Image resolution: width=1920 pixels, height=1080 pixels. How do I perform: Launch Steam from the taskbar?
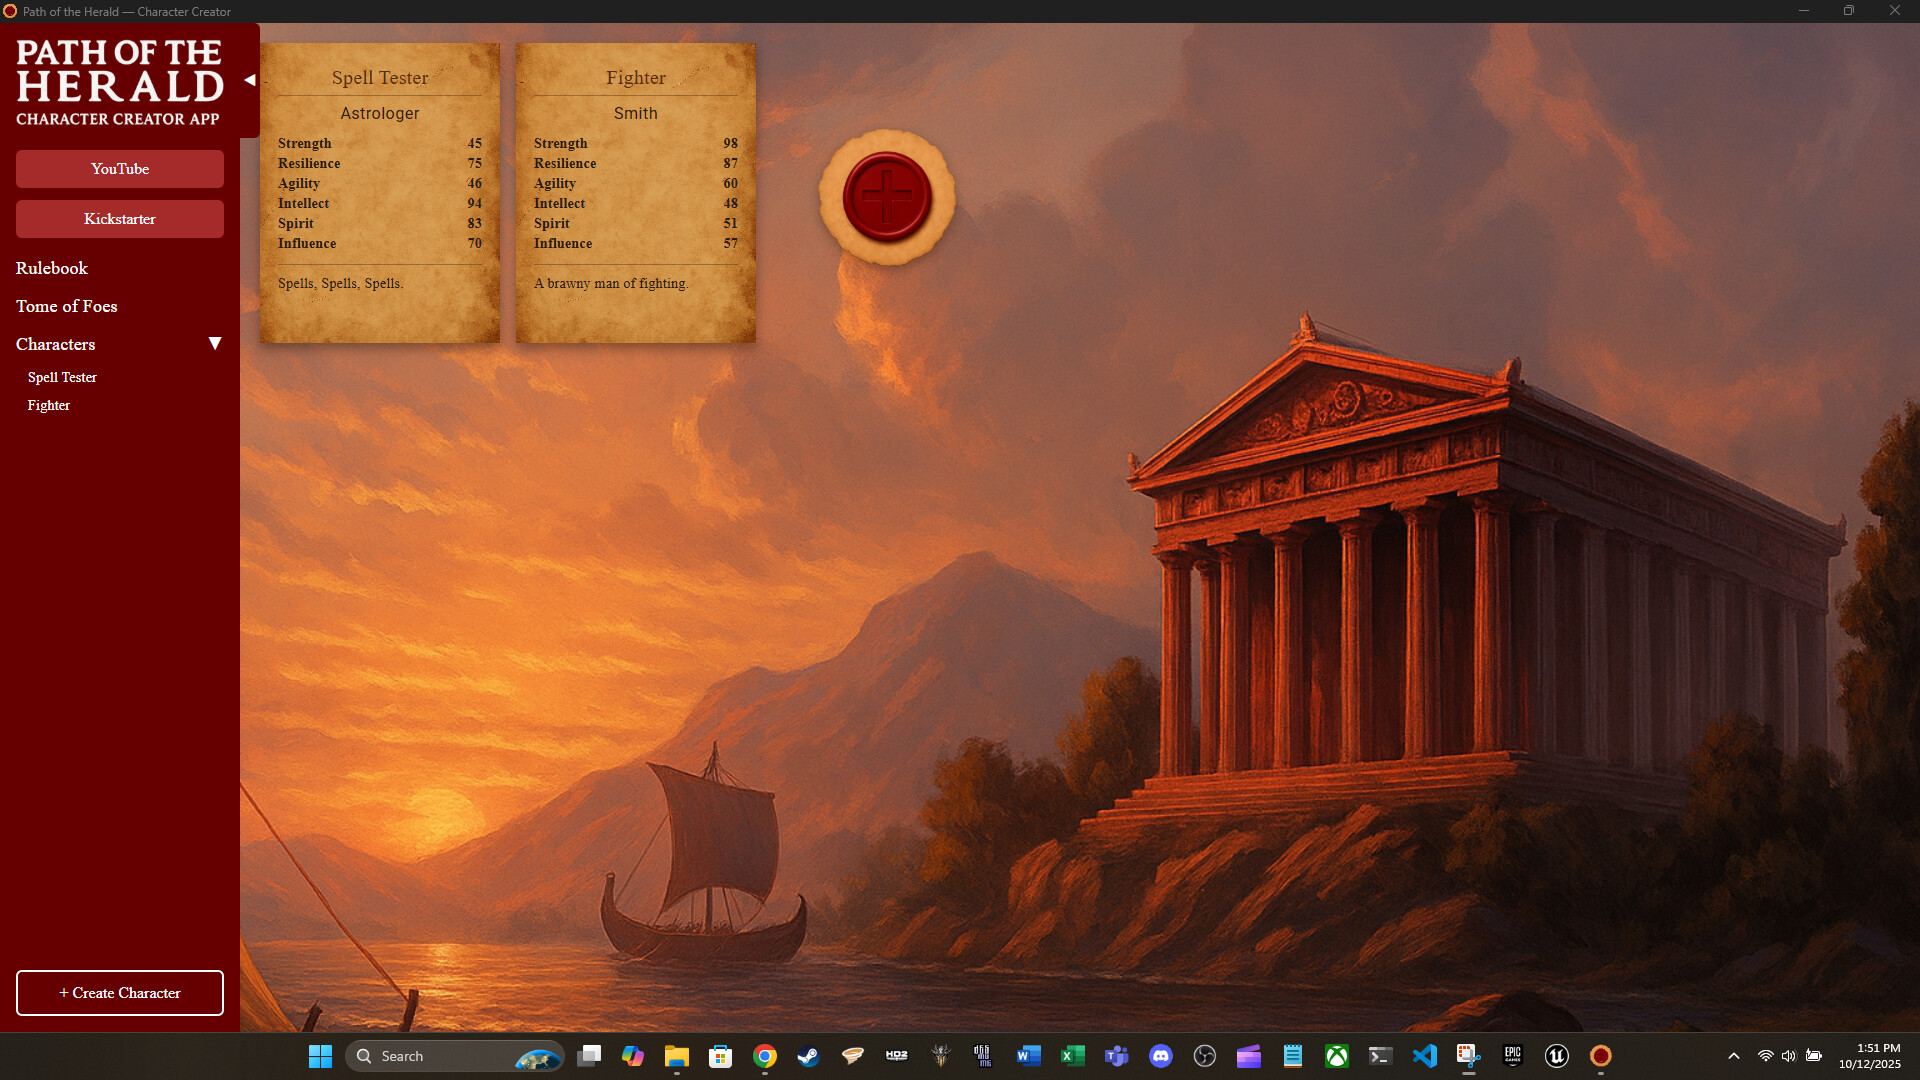pyautogui.click(x=808, y=1055)
